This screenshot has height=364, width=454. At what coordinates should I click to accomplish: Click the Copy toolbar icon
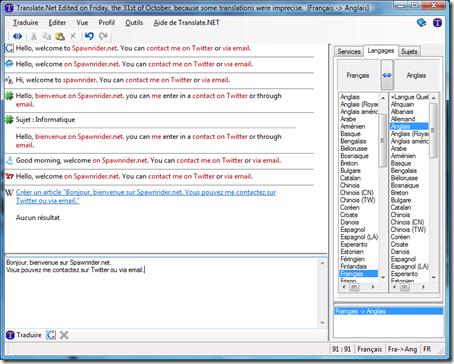coord(47,36)
